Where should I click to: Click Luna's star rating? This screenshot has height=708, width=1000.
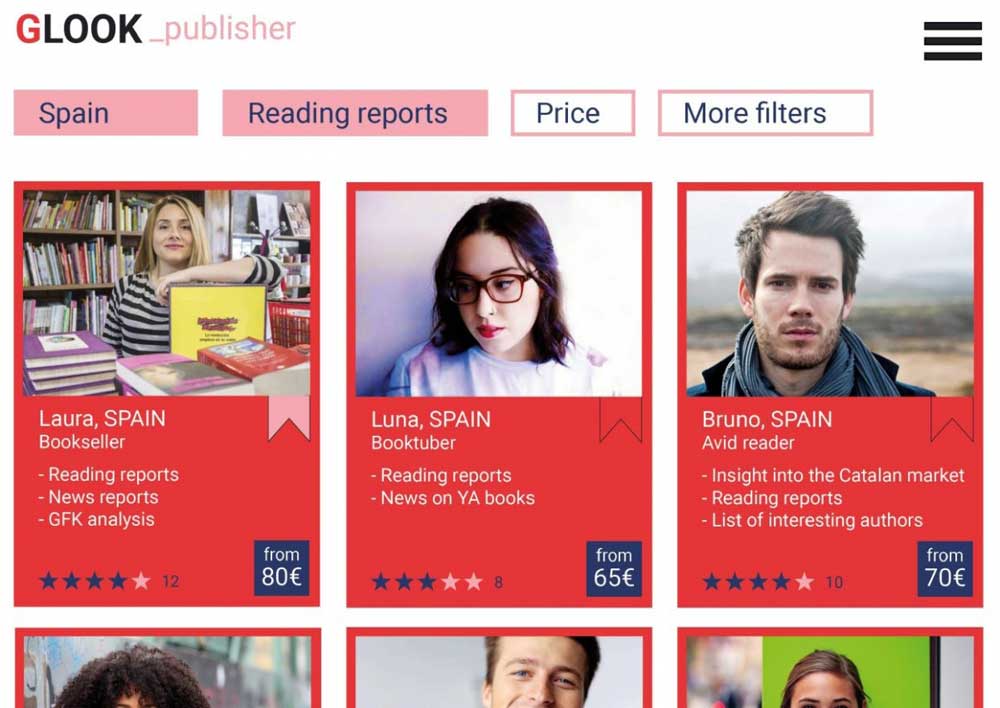[427, 582]
